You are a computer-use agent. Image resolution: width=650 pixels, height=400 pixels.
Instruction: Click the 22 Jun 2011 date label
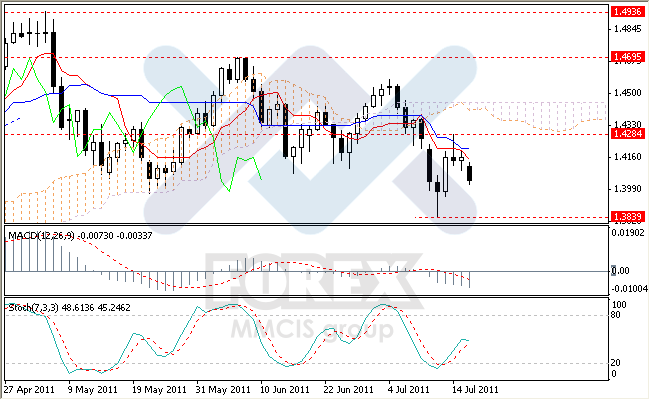point(349,390)
